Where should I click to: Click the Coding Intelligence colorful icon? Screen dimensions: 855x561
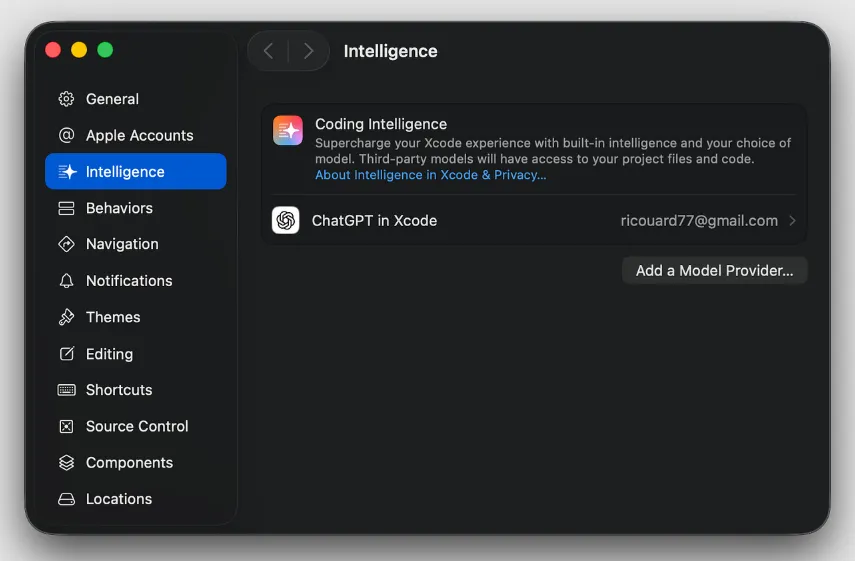pos(288,130)
